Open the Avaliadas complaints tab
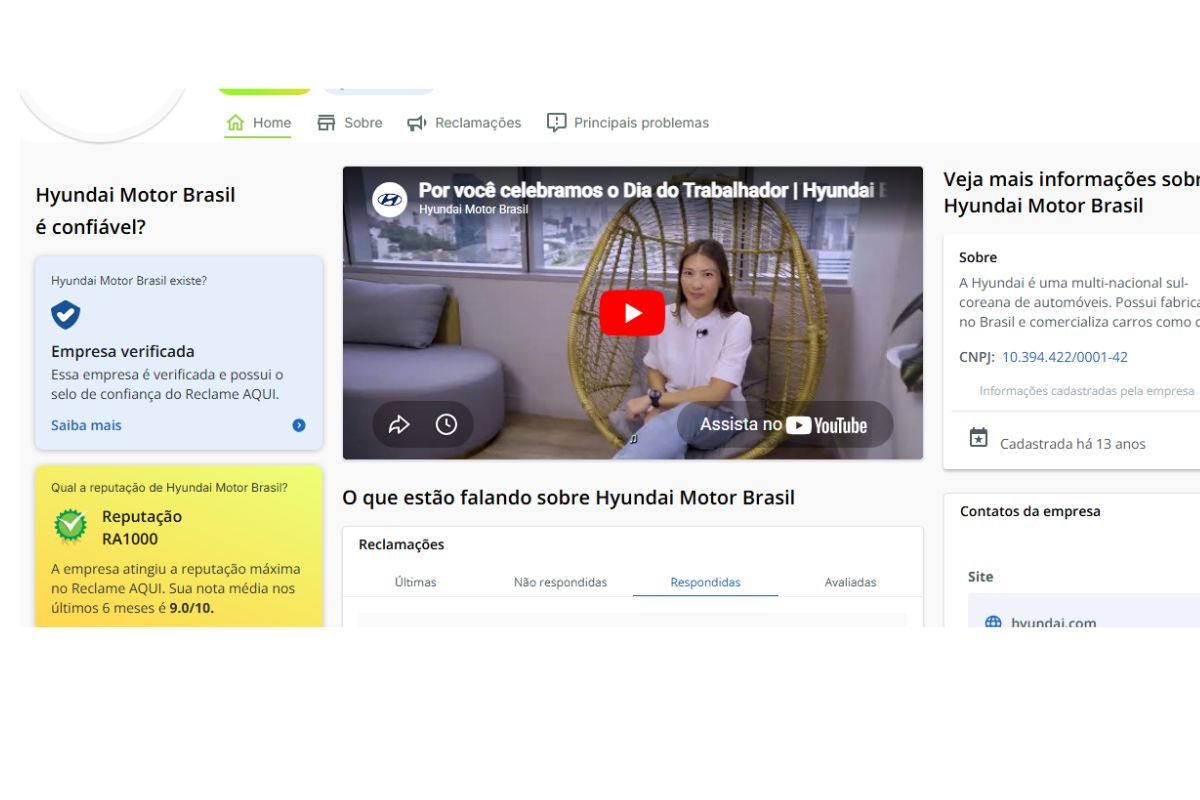Viewport: 1200px width, 800px height. coord(849,582)
